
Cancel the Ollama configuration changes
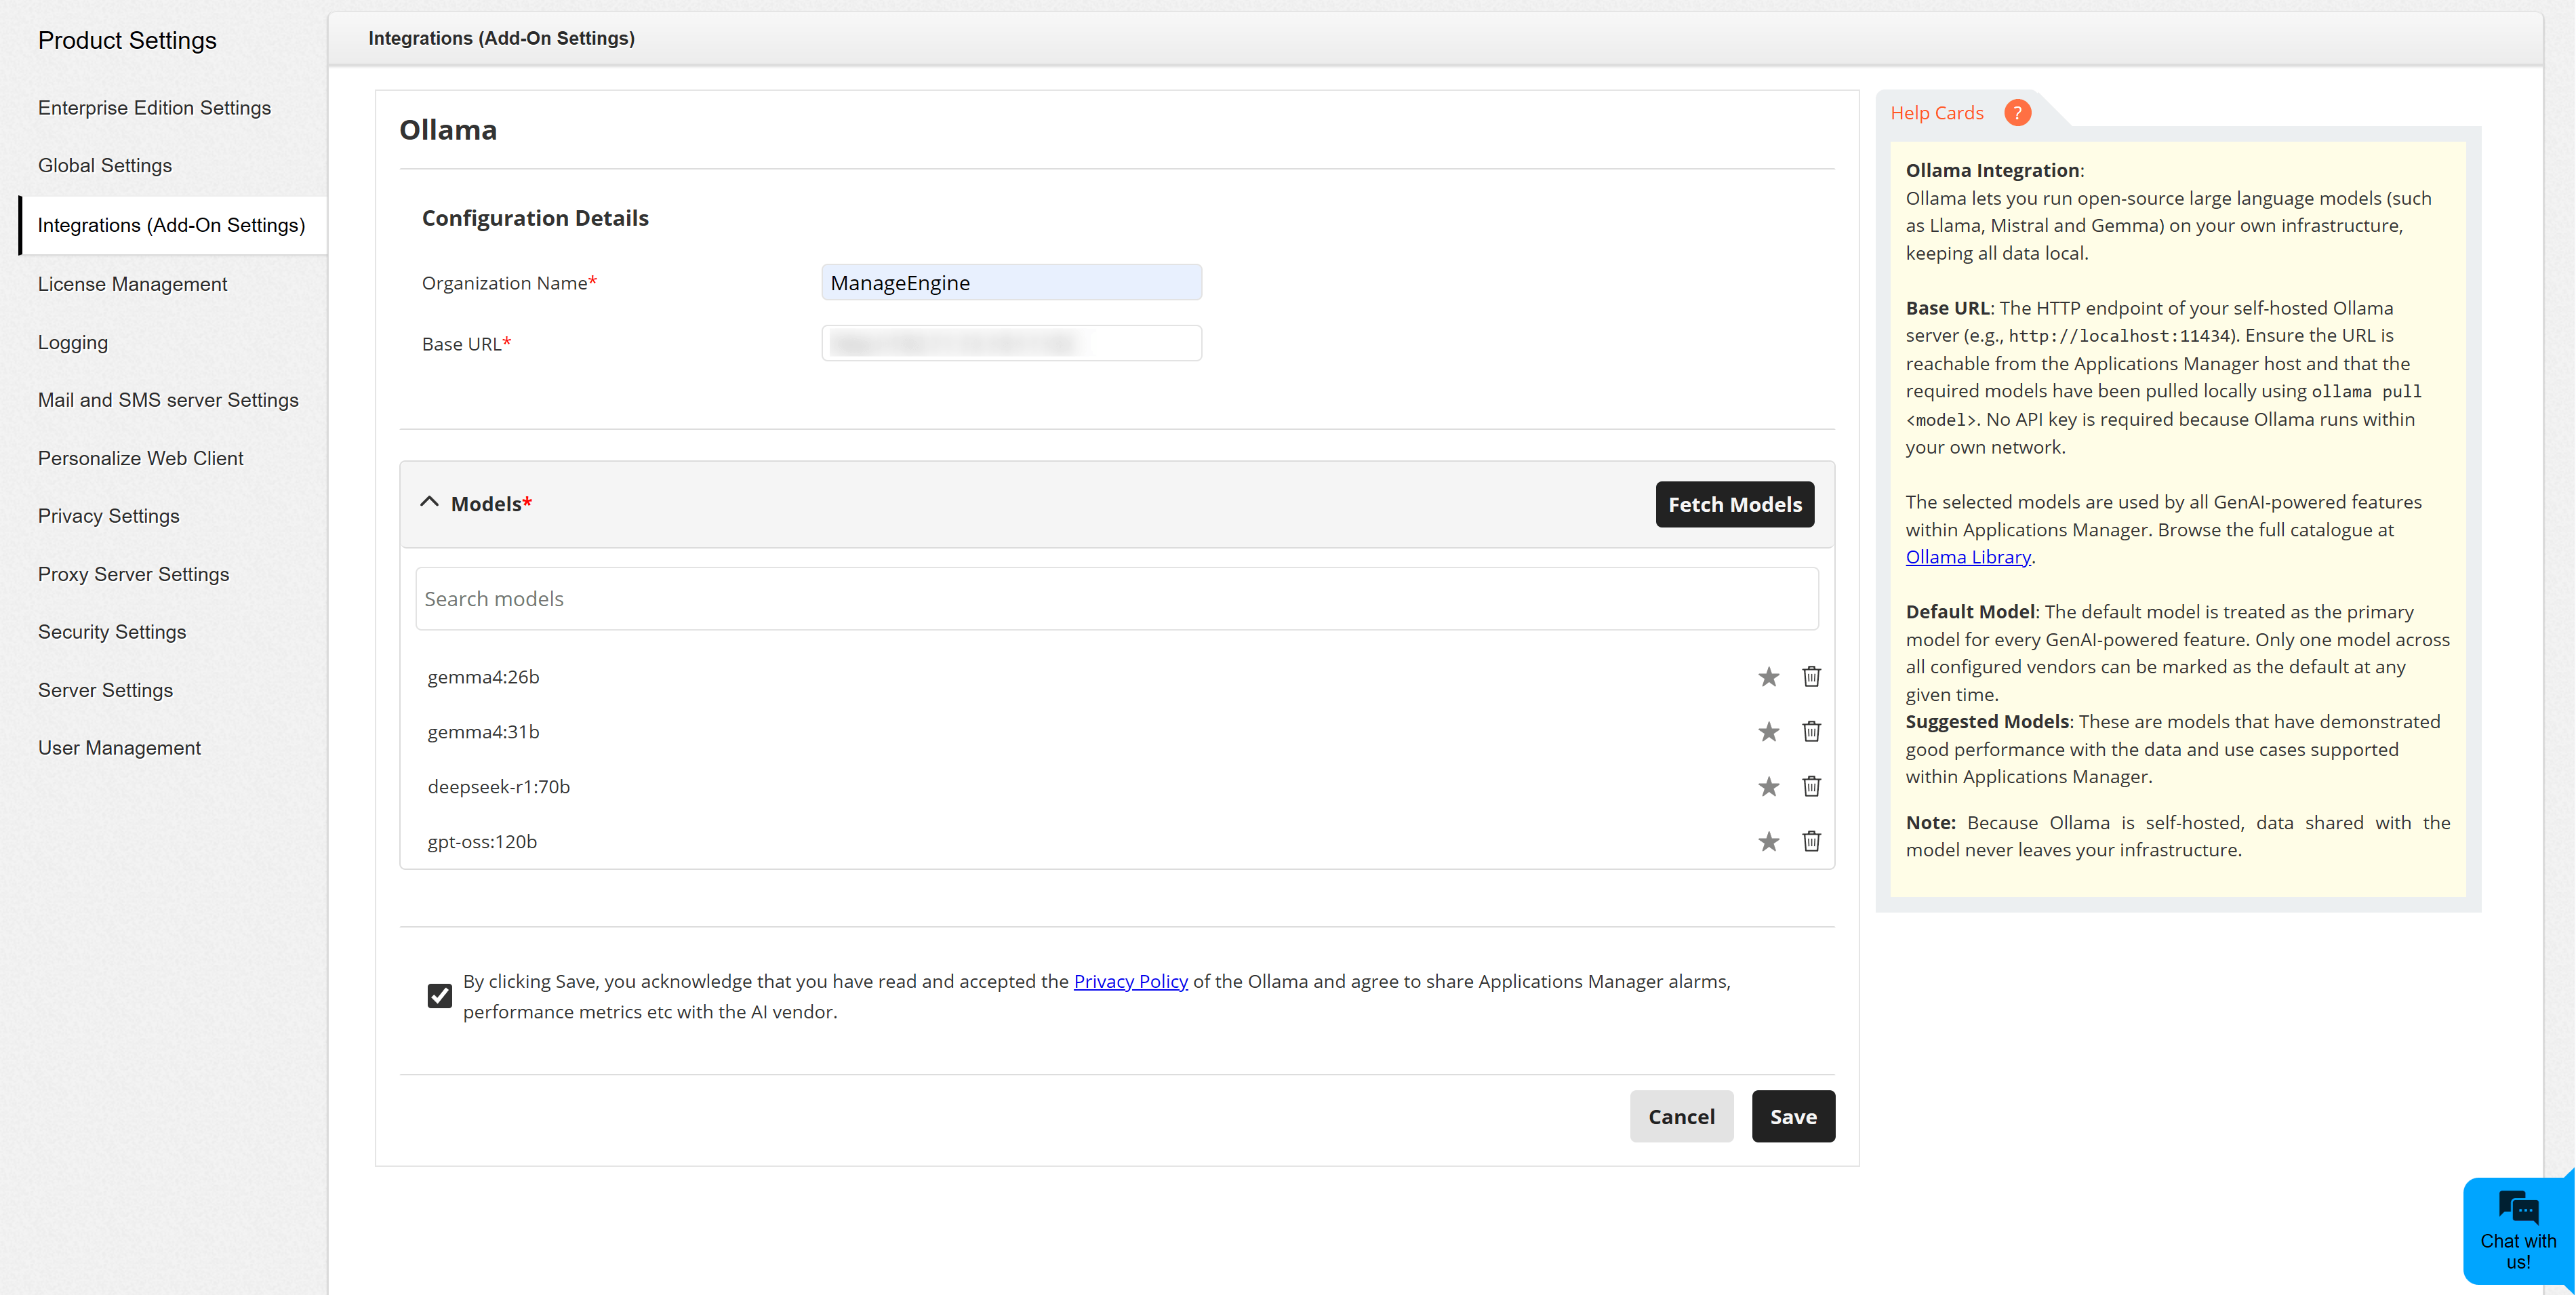[1681, 1116]
